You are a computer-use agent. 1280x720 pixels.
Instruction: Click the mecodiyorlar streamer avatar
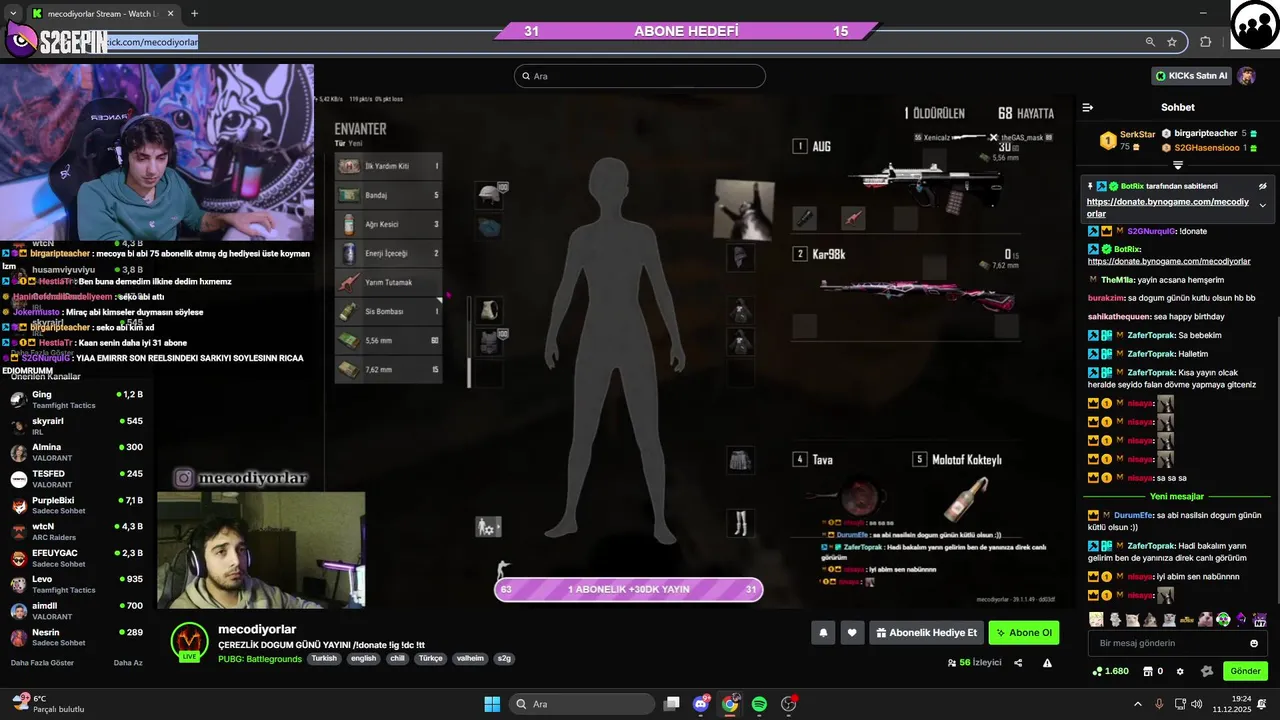pos(189,642)
